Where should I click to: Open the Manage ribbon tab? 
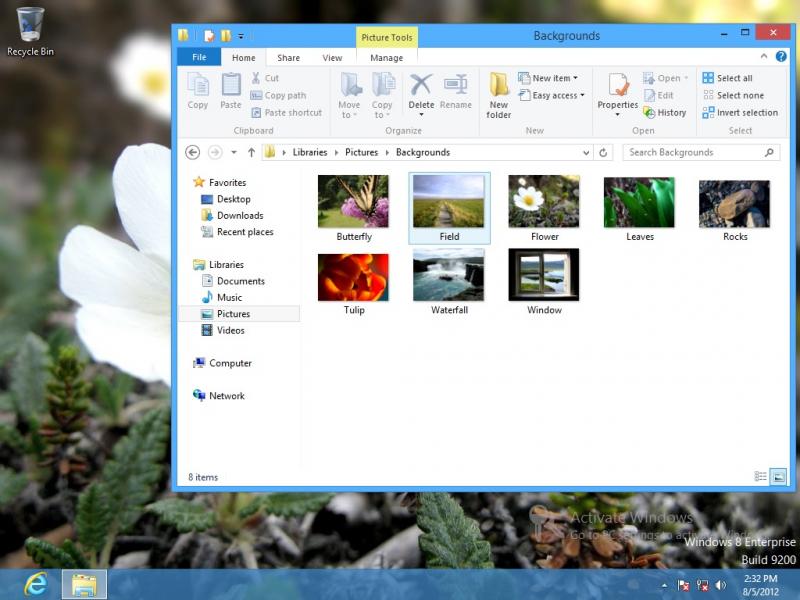pos(386,58)
